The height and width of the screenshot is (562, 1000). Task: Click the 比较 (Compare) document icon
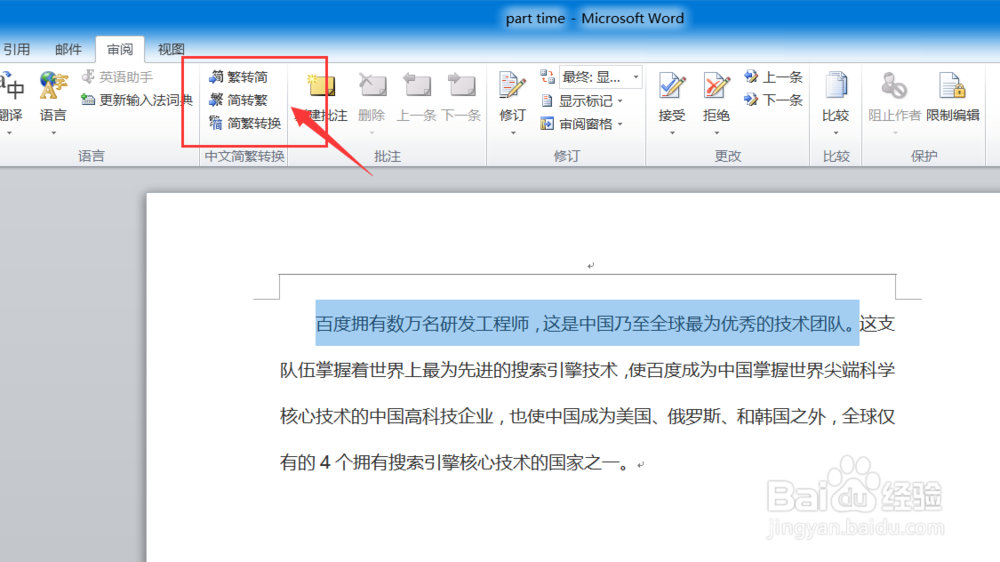point(835,86)
